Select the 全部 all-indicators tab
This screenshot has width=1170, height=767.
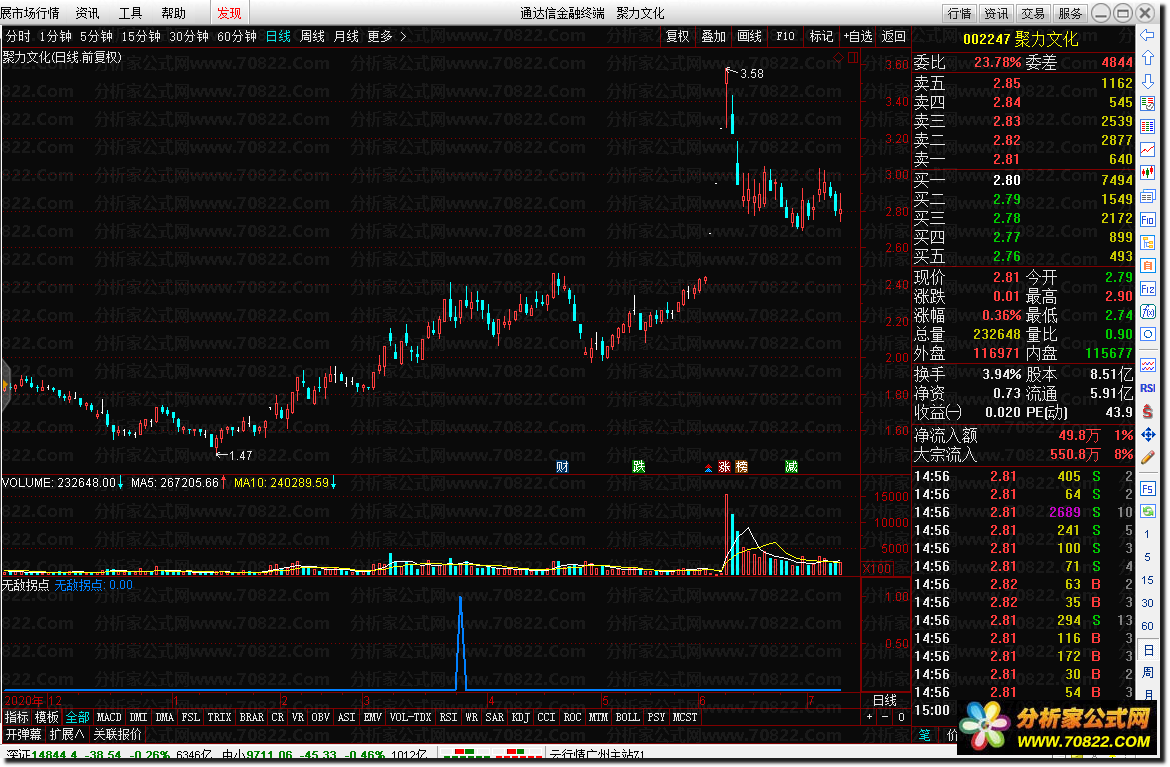78,717
